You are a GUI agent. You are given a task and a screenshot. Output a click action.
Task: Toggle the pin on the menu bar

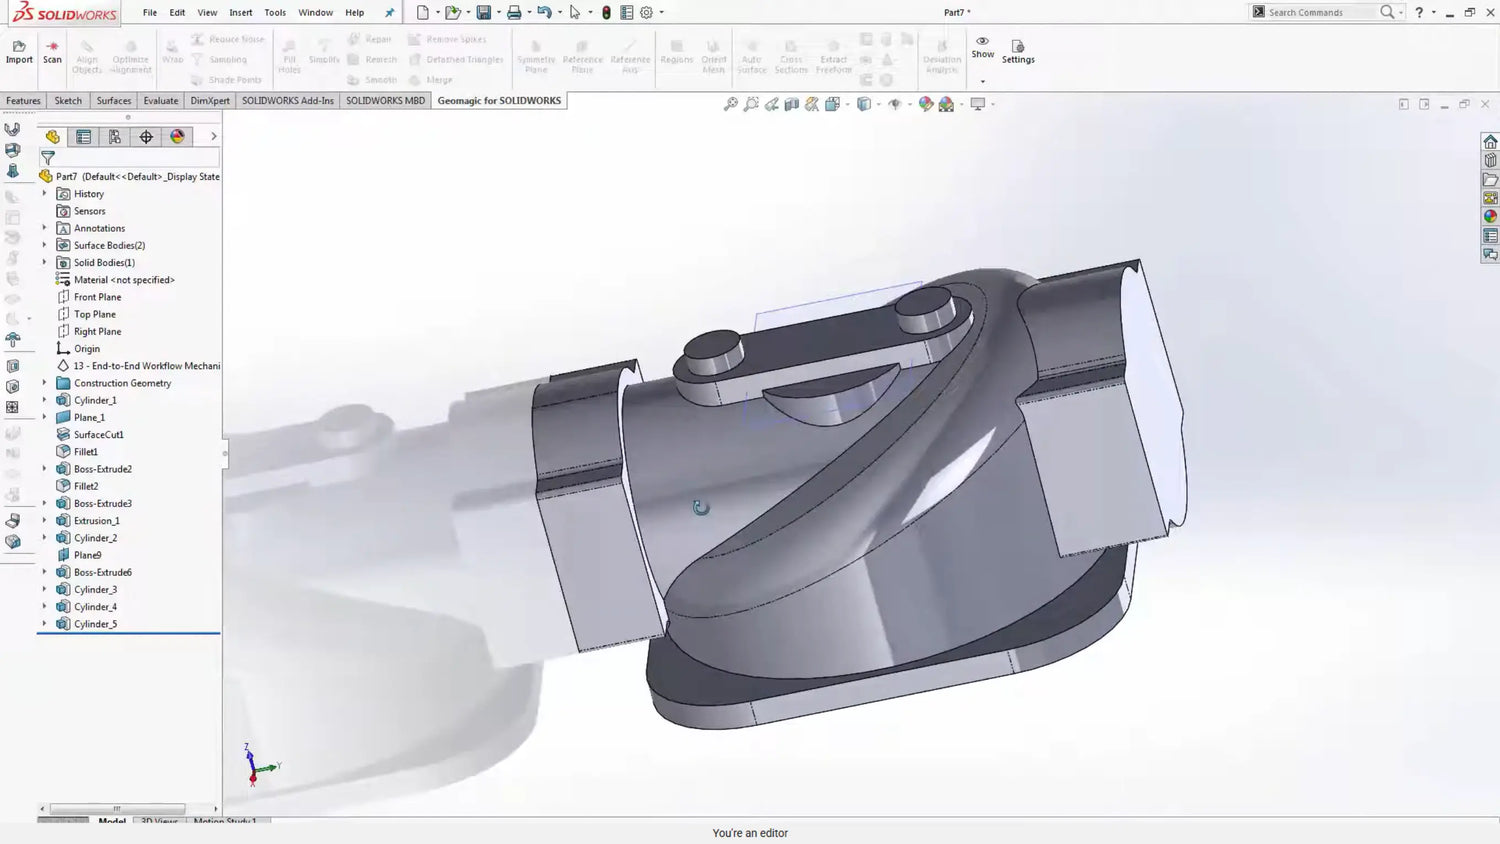(390, 13)
